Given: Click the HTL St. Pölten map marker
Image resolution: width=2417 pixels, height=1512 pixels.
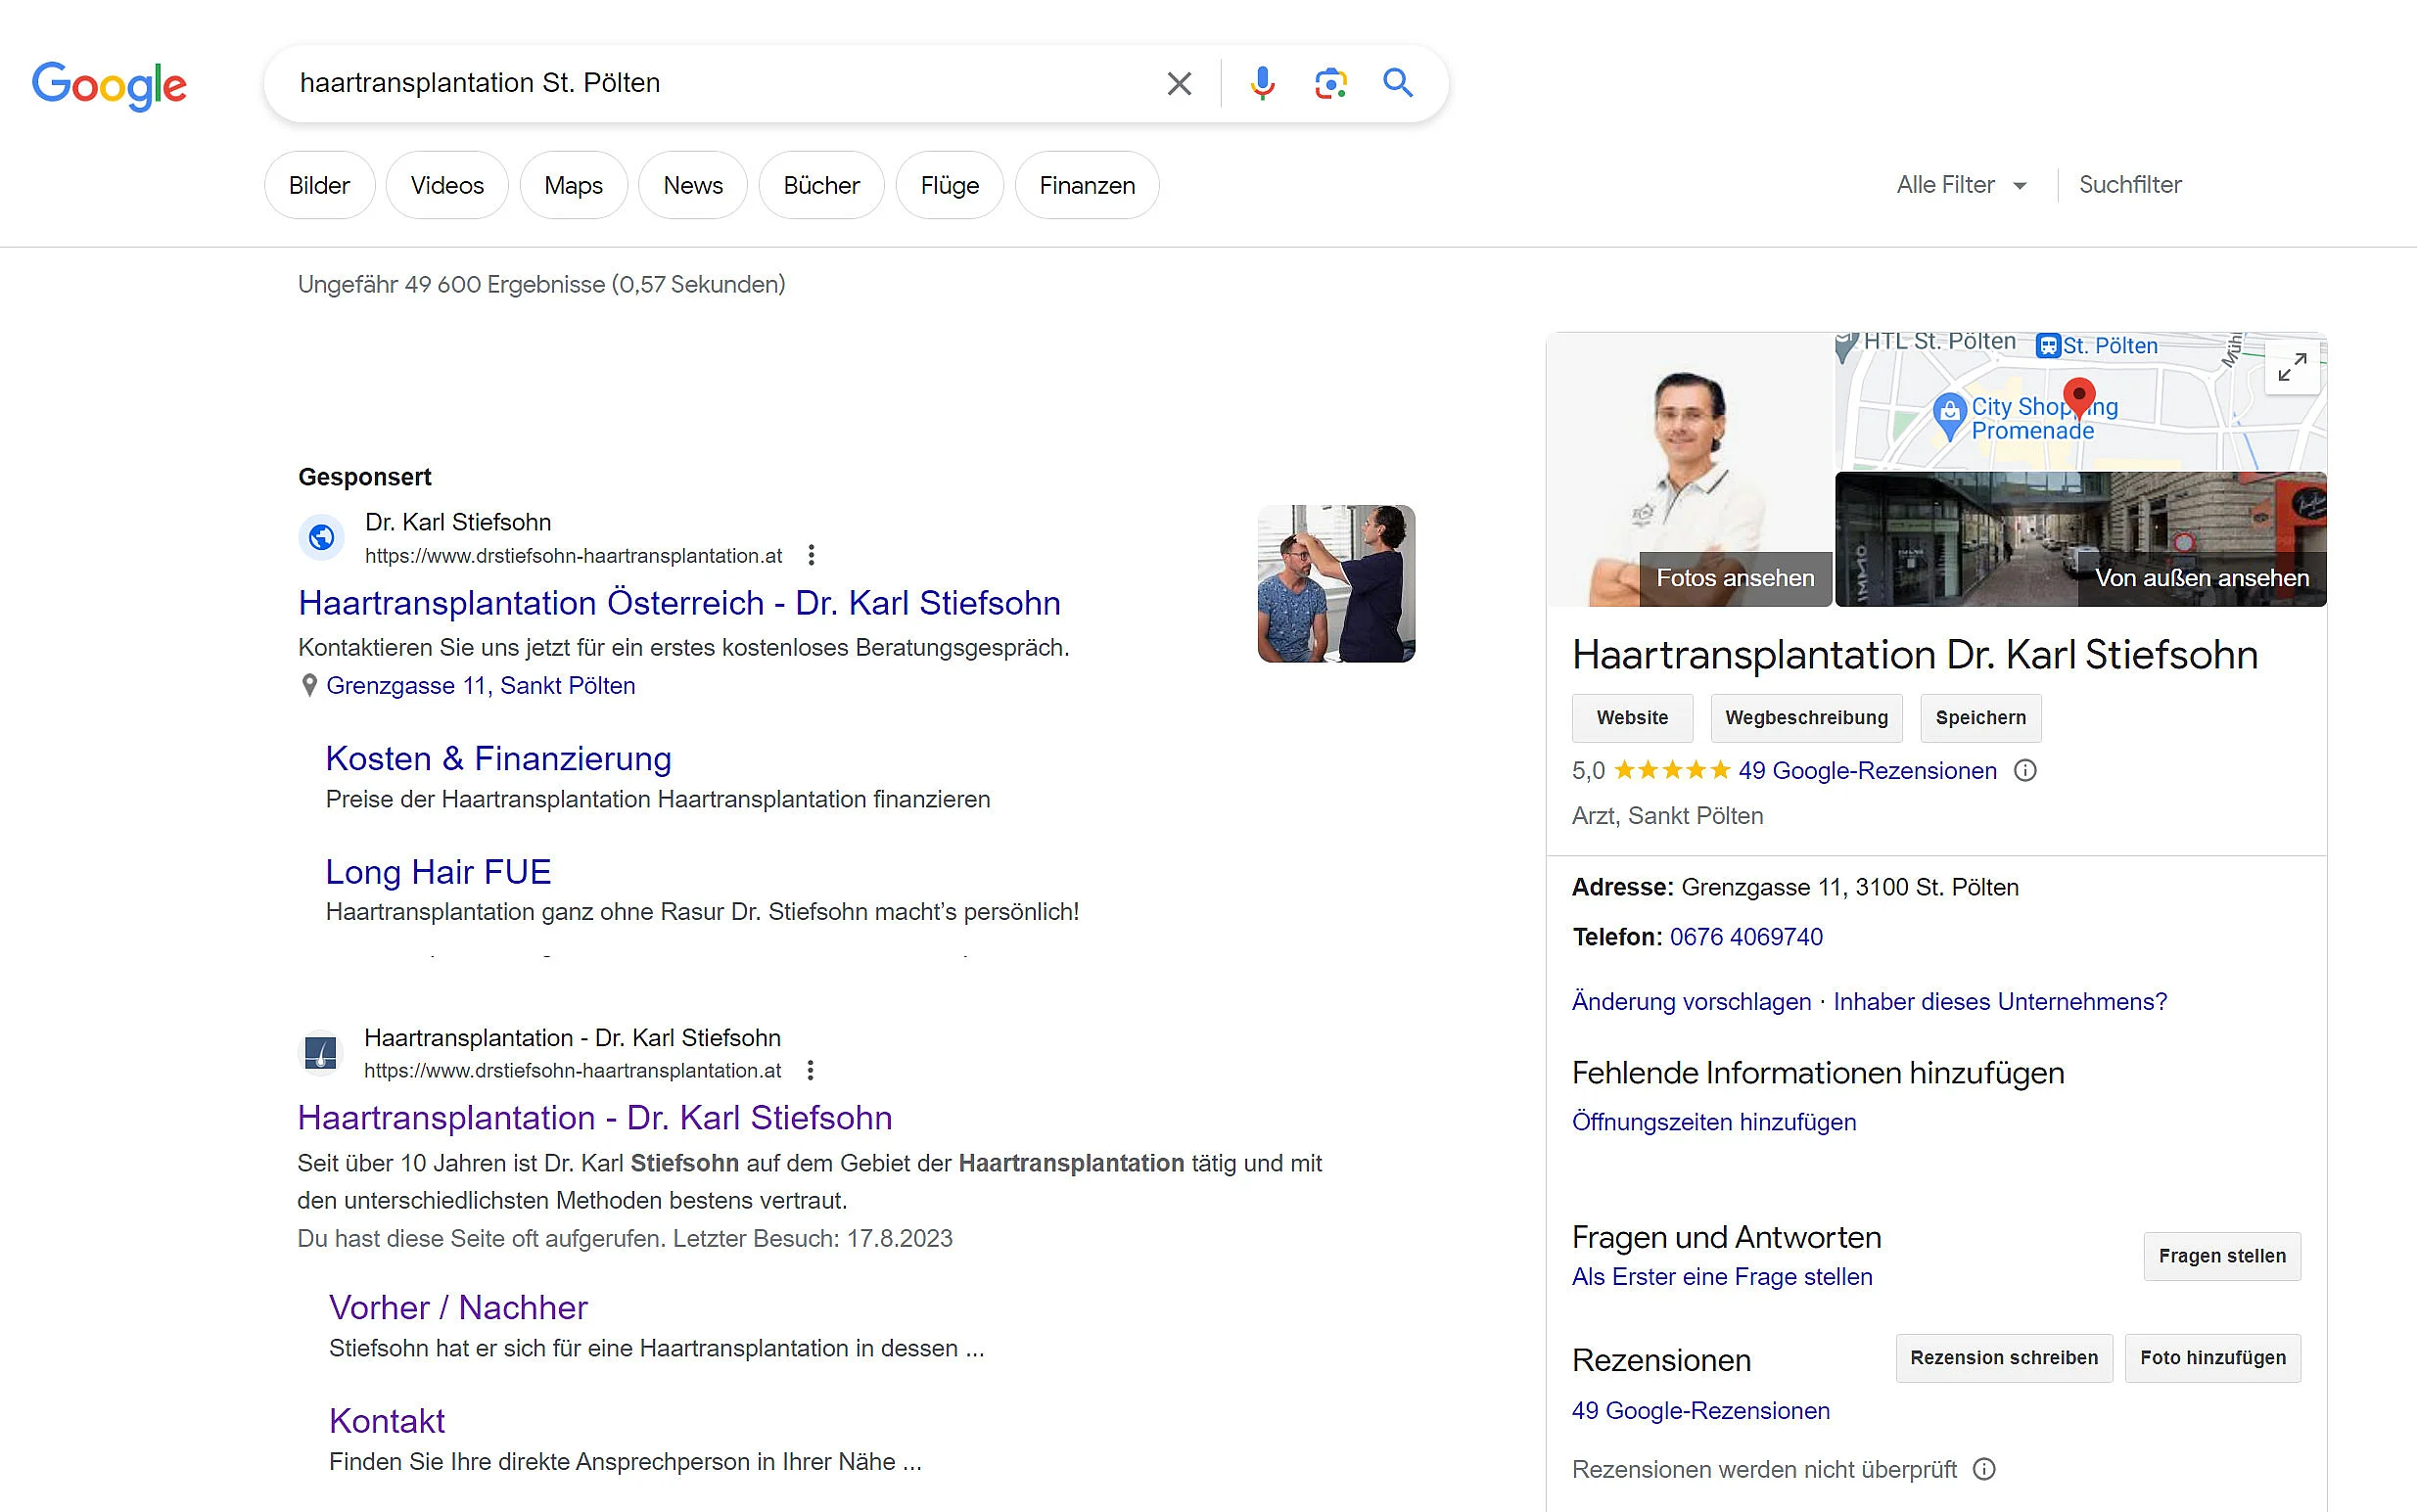Looking at the screenshot, I should pos(1846,347).
